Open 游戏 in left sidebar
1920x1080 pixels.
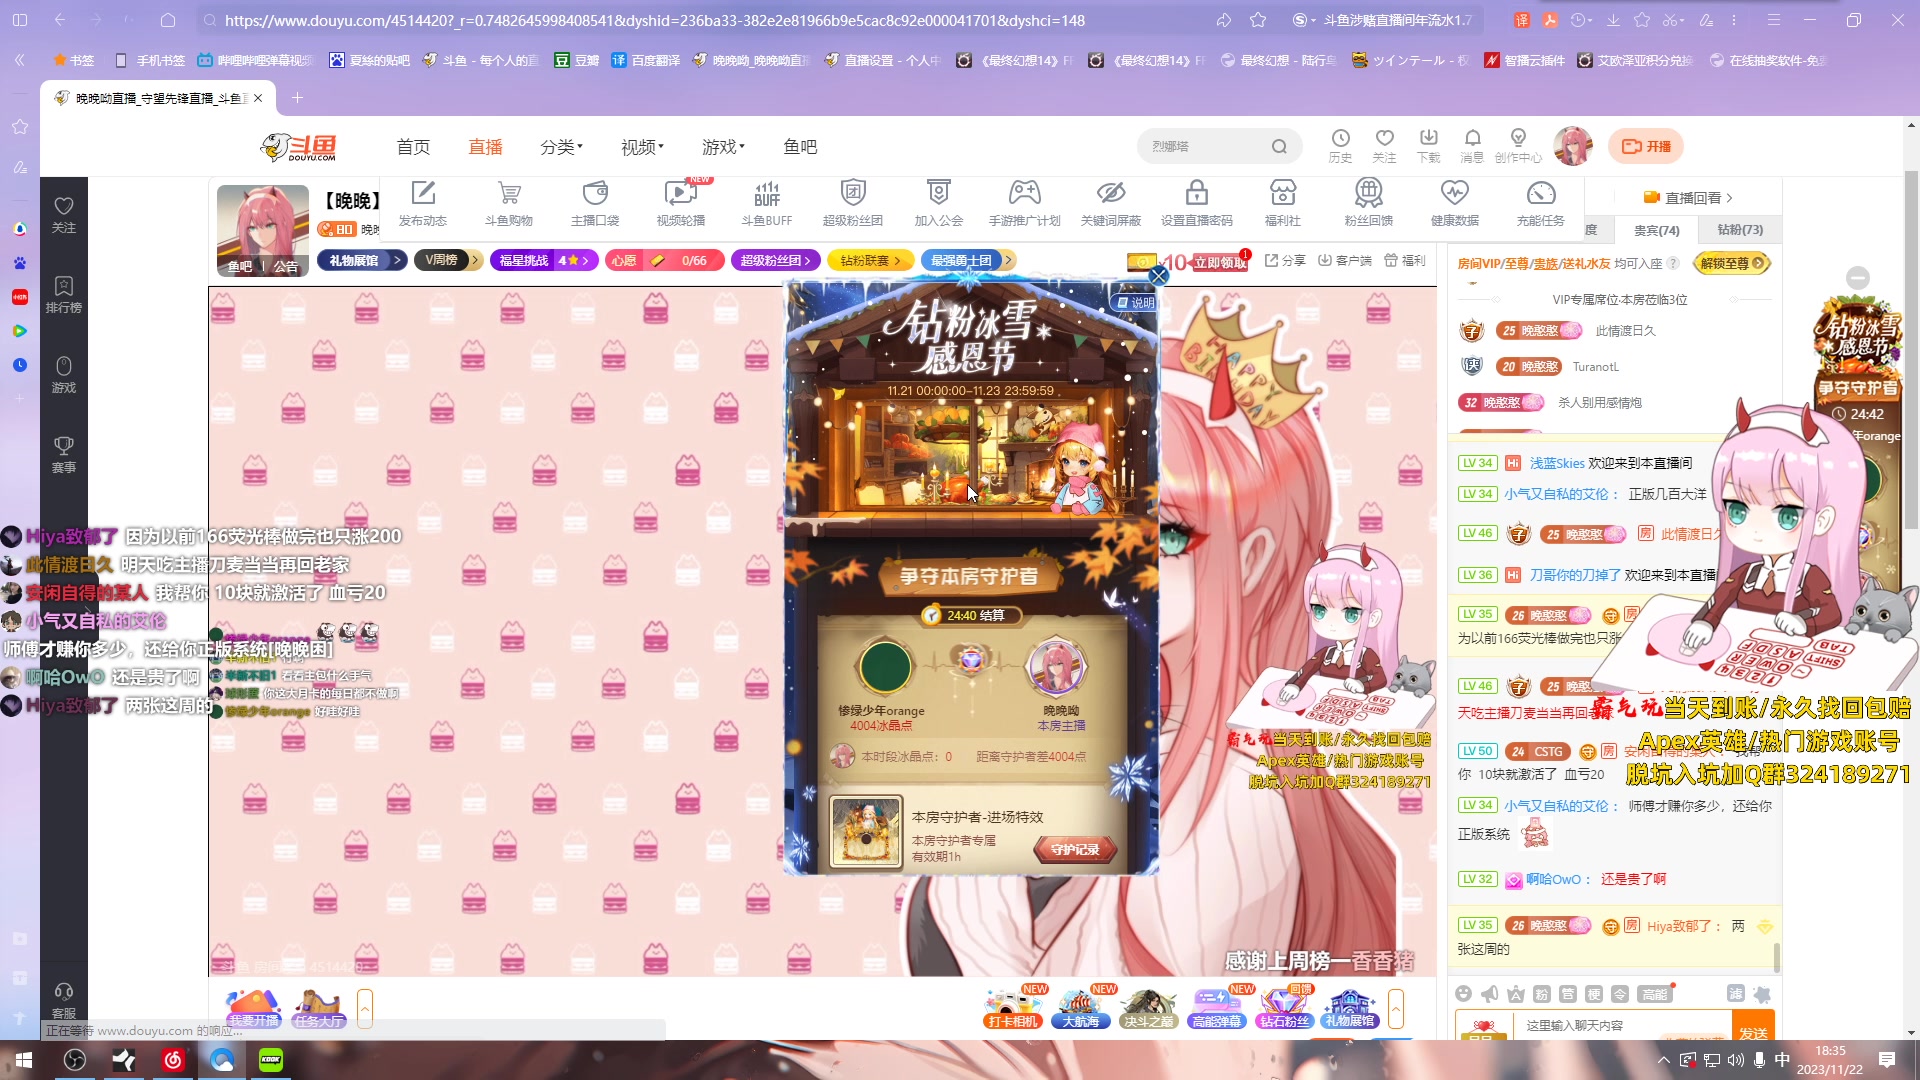pyautogui.click(x=63, y=375)
